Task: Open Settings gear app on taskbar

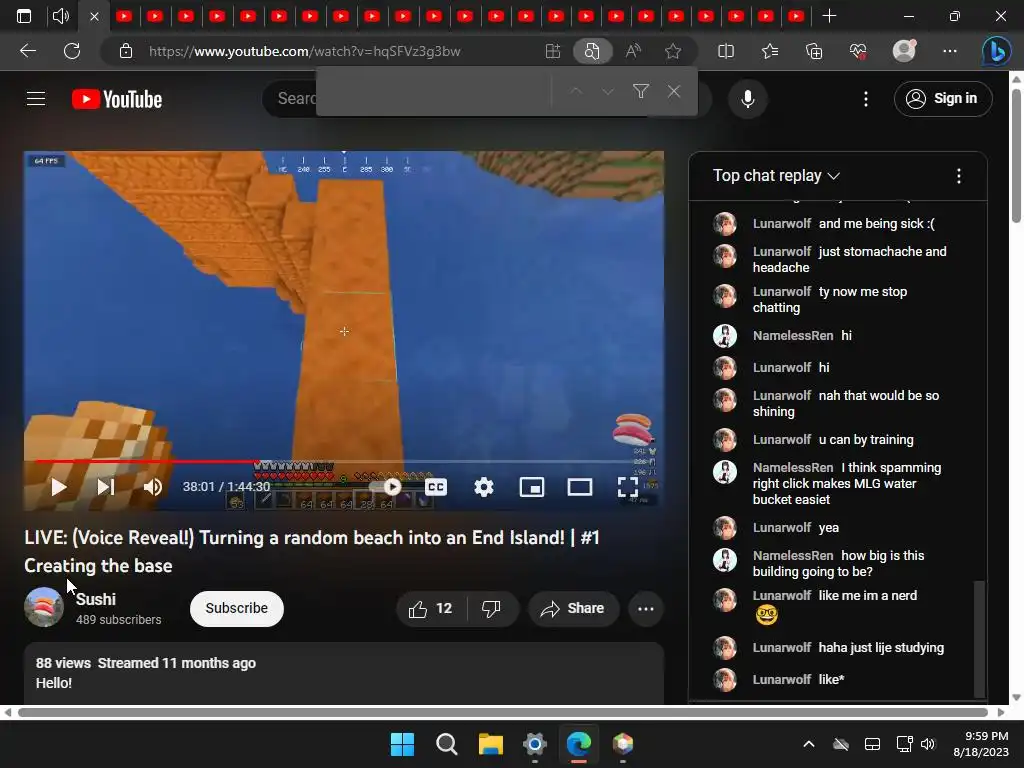Action: (534, 744)
